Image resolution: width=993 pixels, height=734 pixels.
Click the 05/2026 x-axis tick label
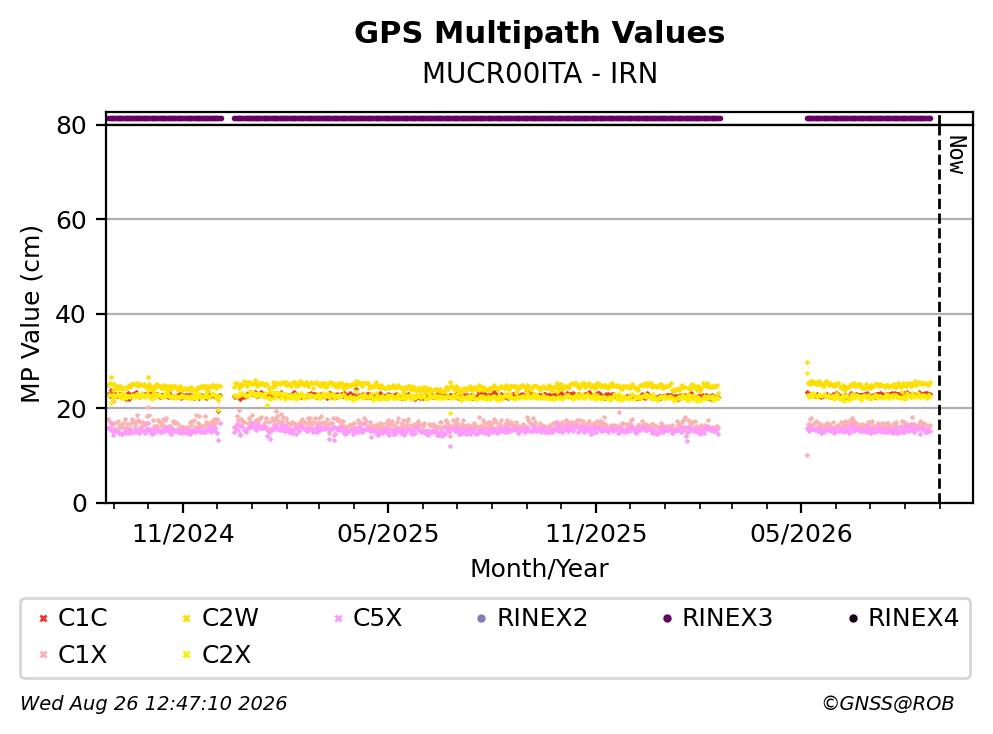pyautogui.click(x=801, y=534)
